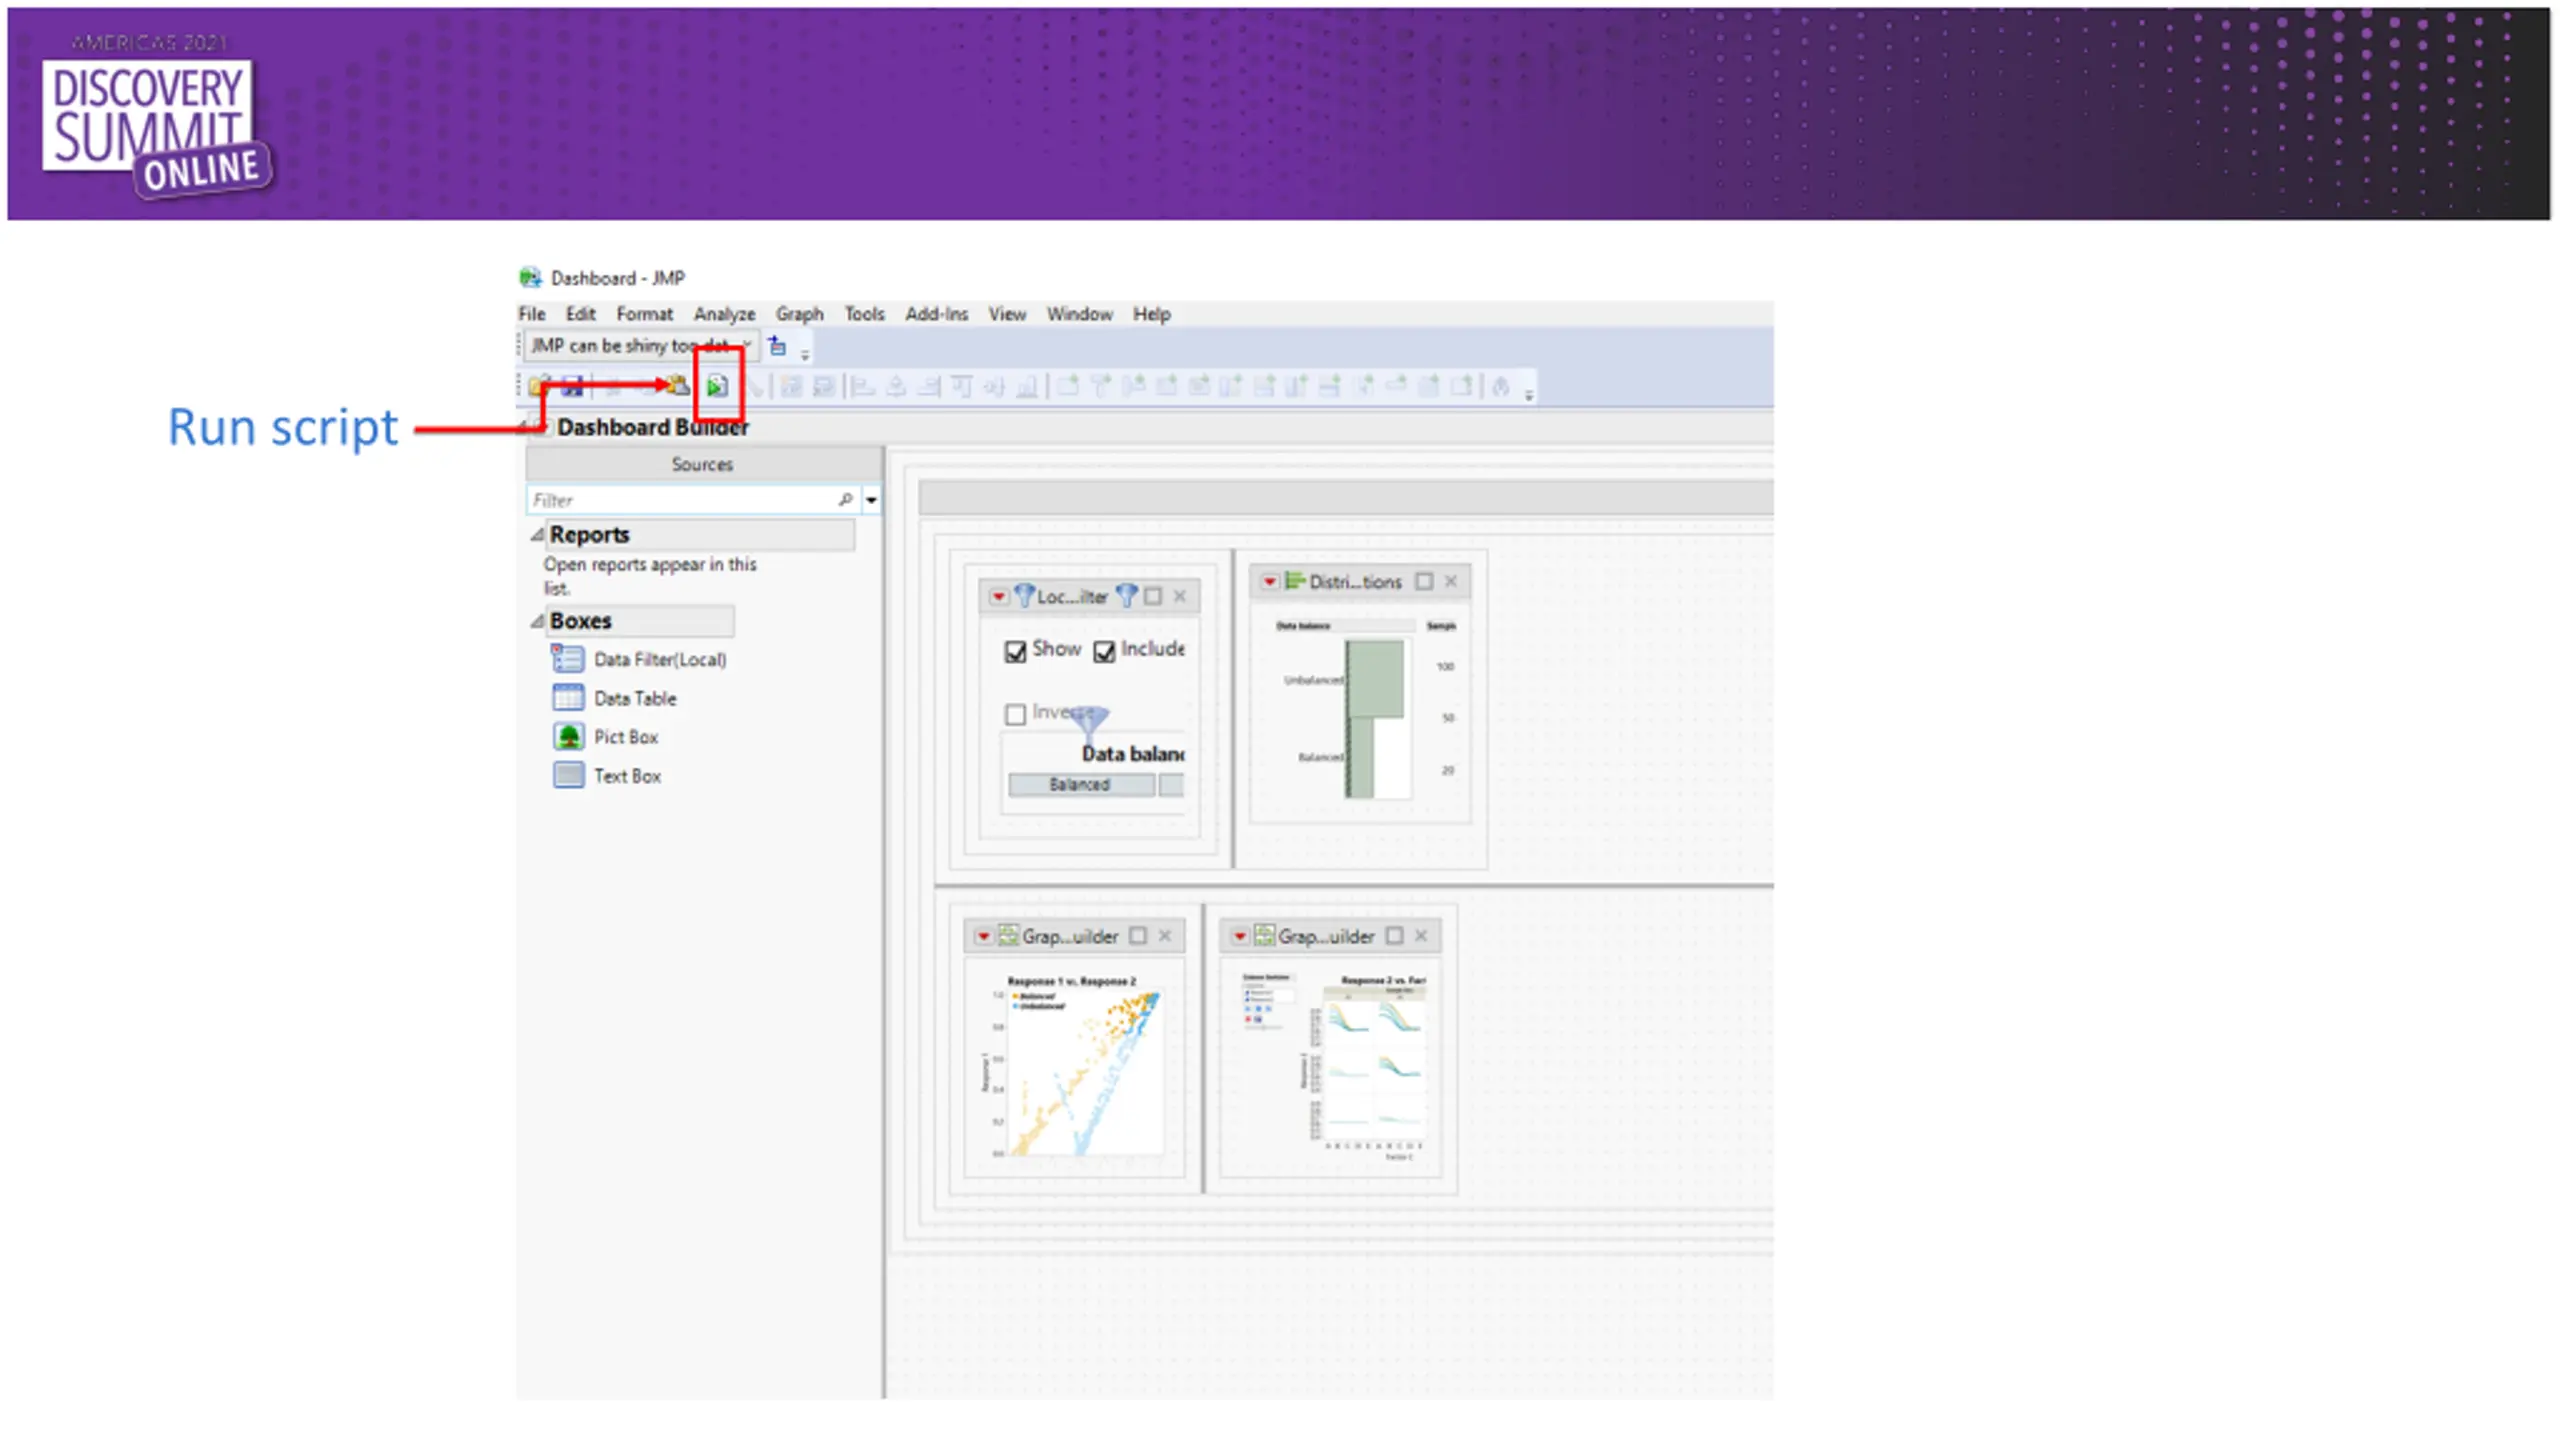Viewport: 2560px width, 1439px height.
Task: Click the Data Filter(Local) box icon
Action: [x=568, y=659]
